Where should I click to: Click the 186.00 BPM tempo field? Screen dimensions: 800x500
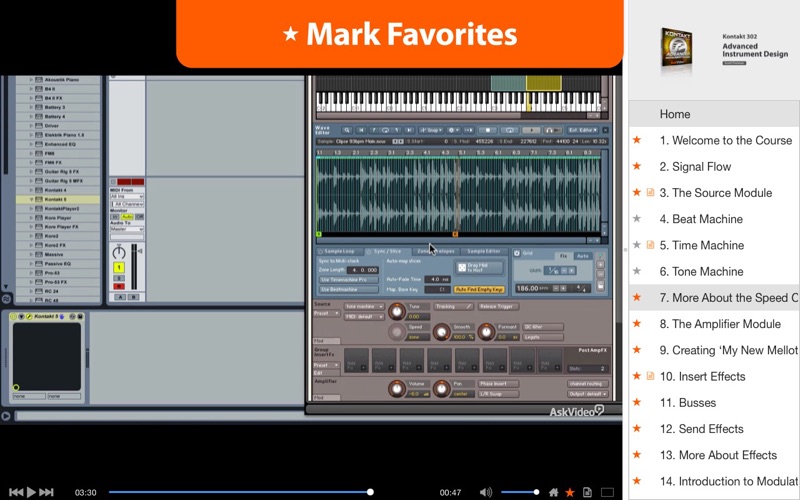pos(532,288)
